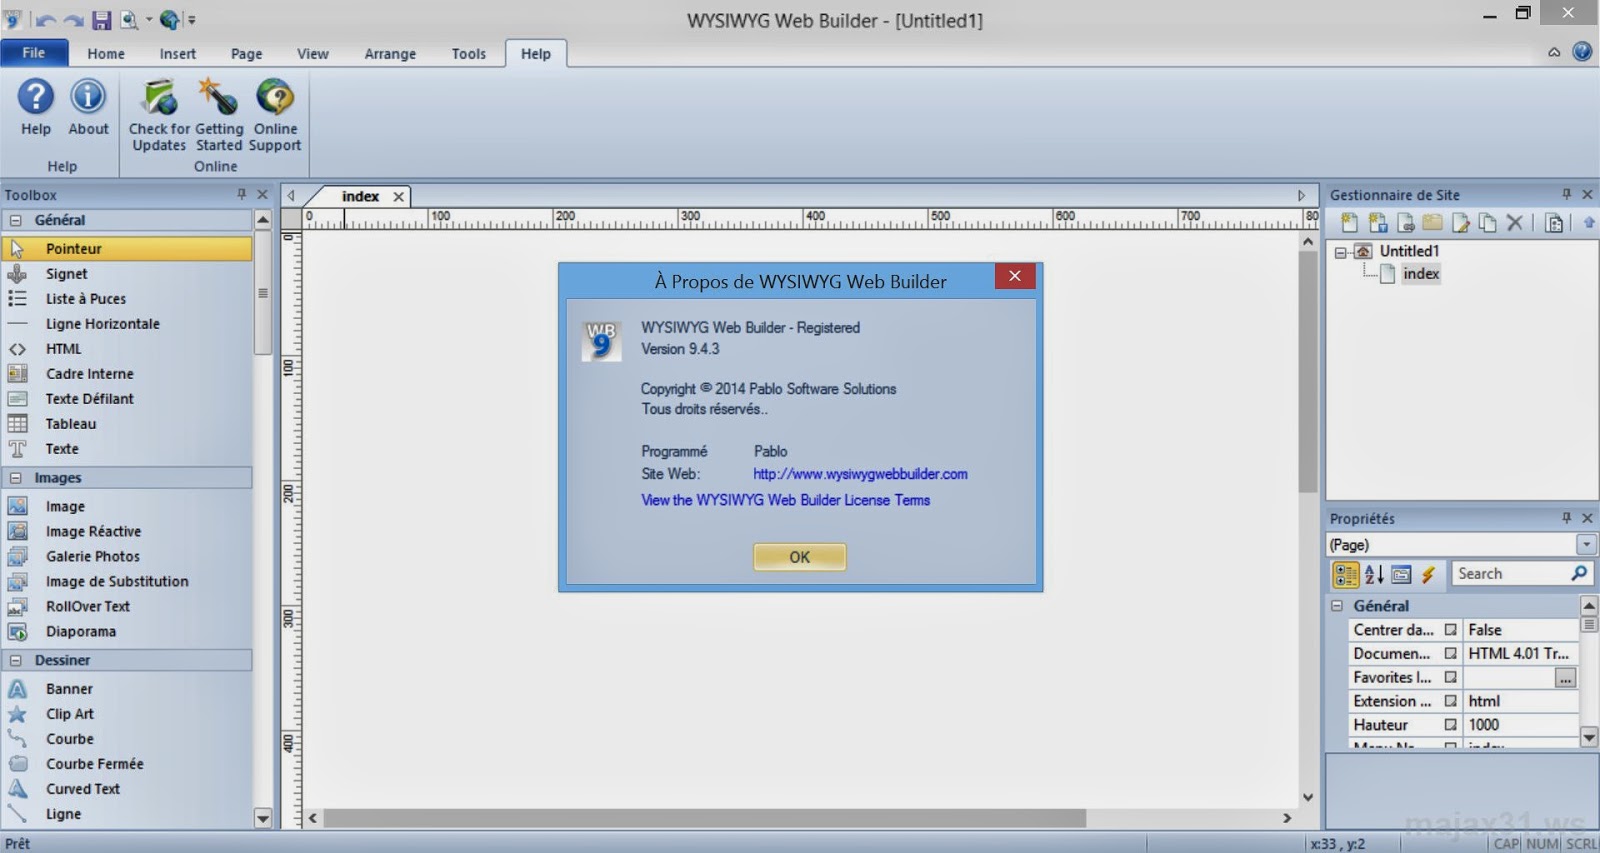Viewport: 1600px width, 853px height.
Task: Click the horizontal scrollbar of the canvas
Action: pyautogui.click(x=706, y=818)
